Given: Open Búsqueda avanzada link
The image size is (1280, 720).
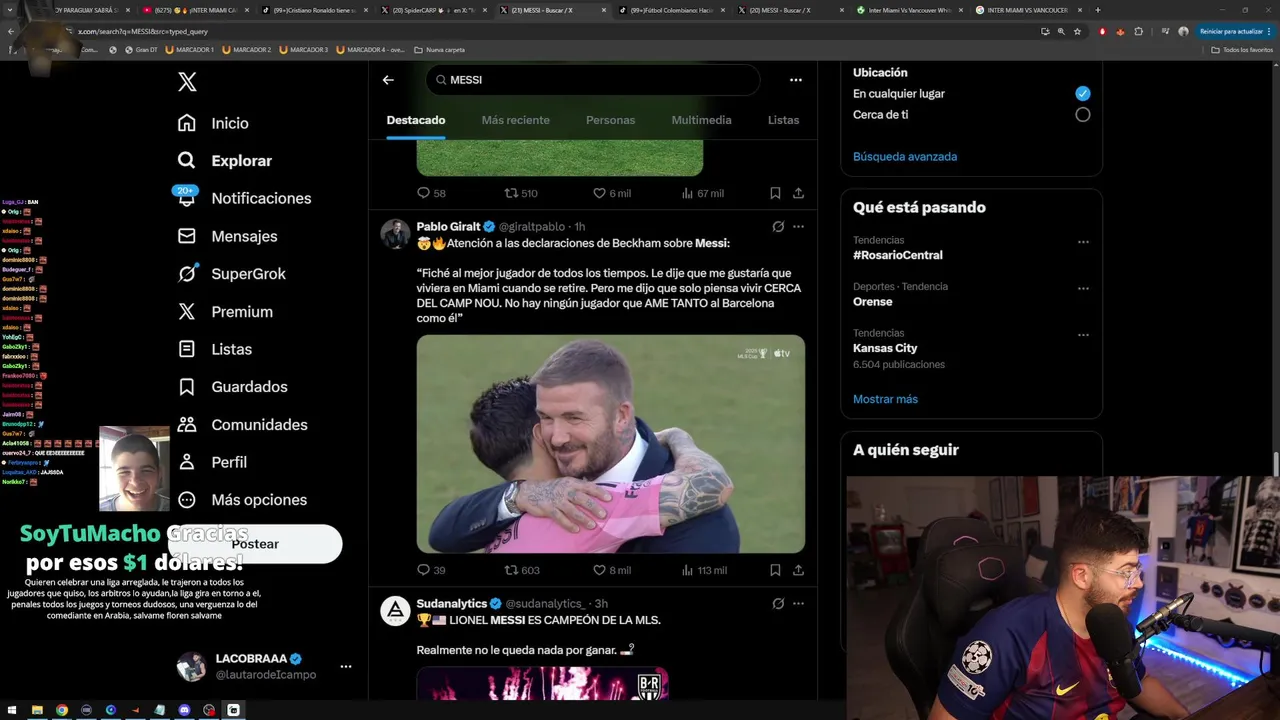Looking at the screenshot, I should [x=905, y=157].
